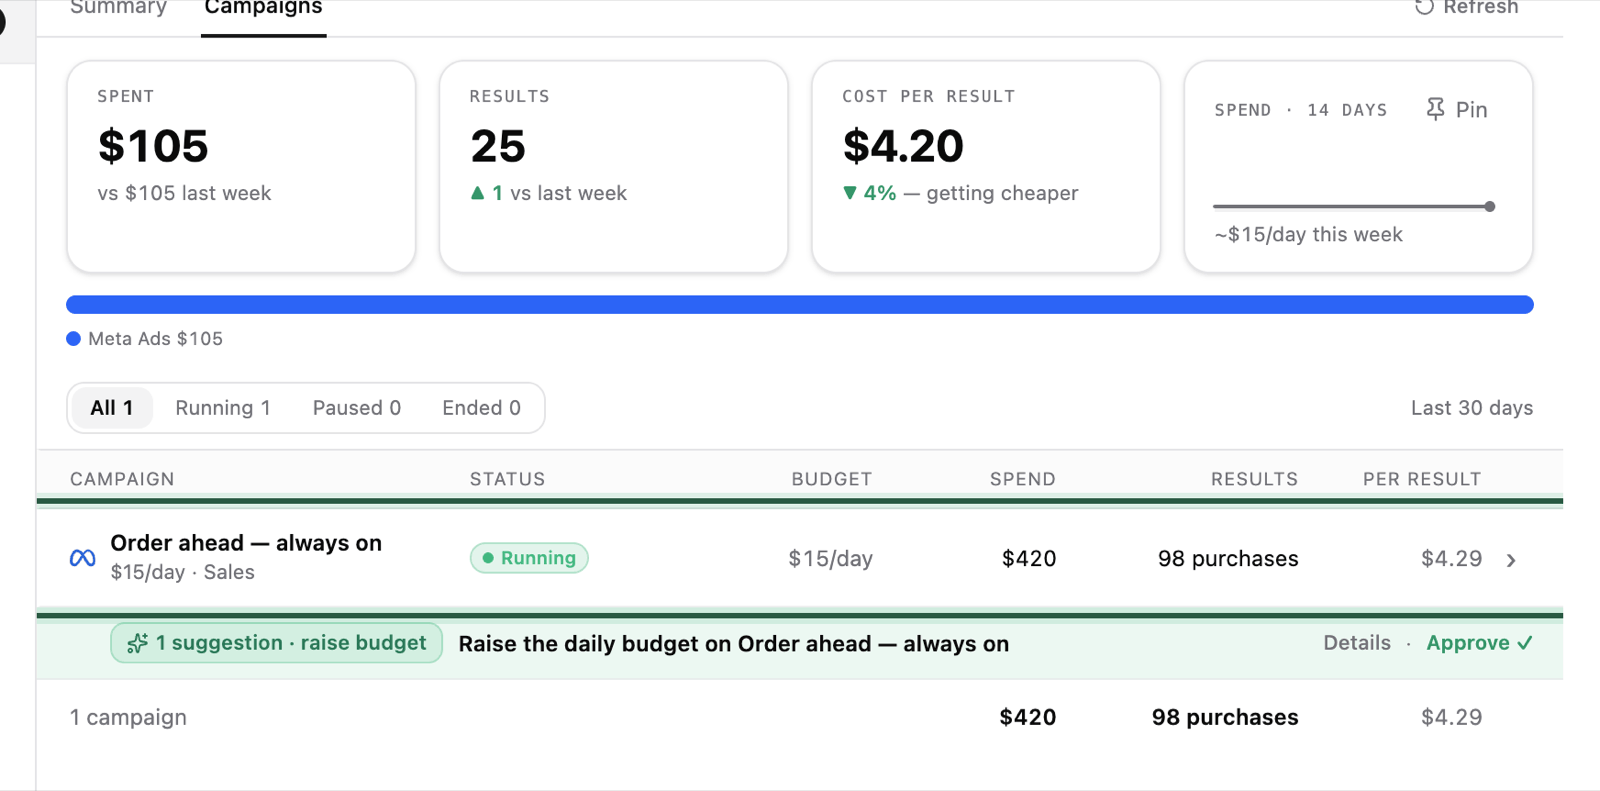Filter campaigns by Paused 0
The image size is (1600, 791).
click(x=357, y=408)
